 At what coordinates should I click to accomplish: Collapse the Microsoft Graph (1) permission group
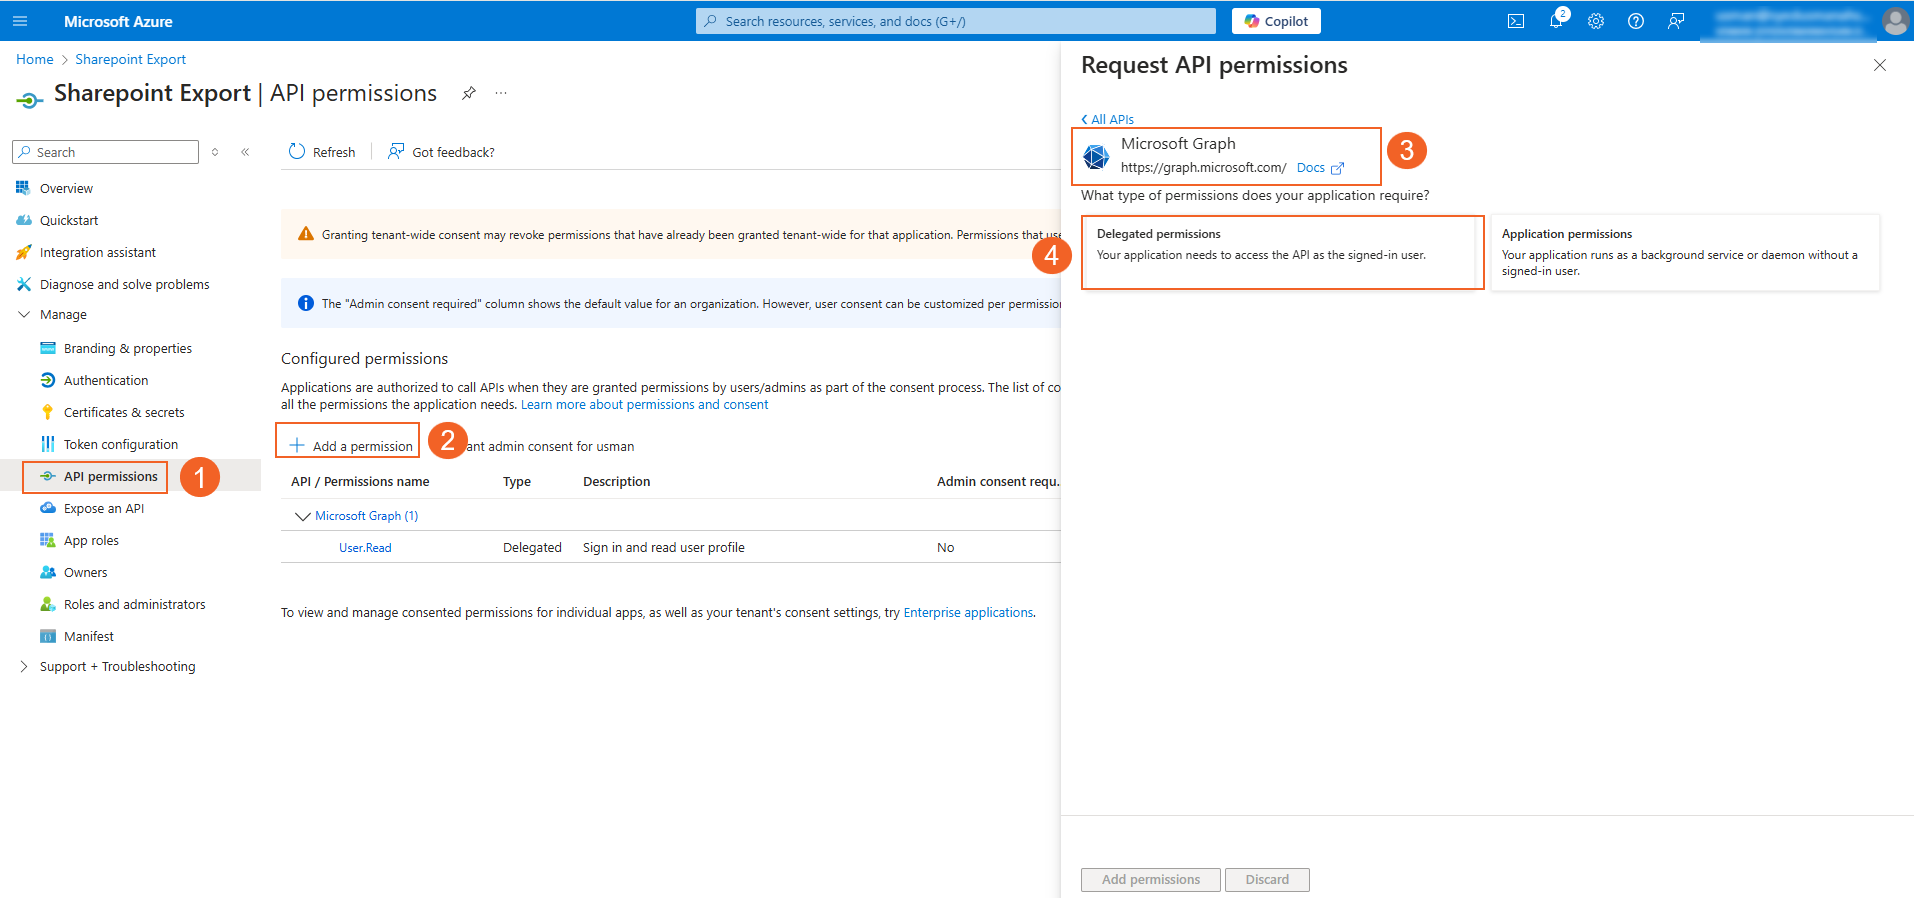302,516
